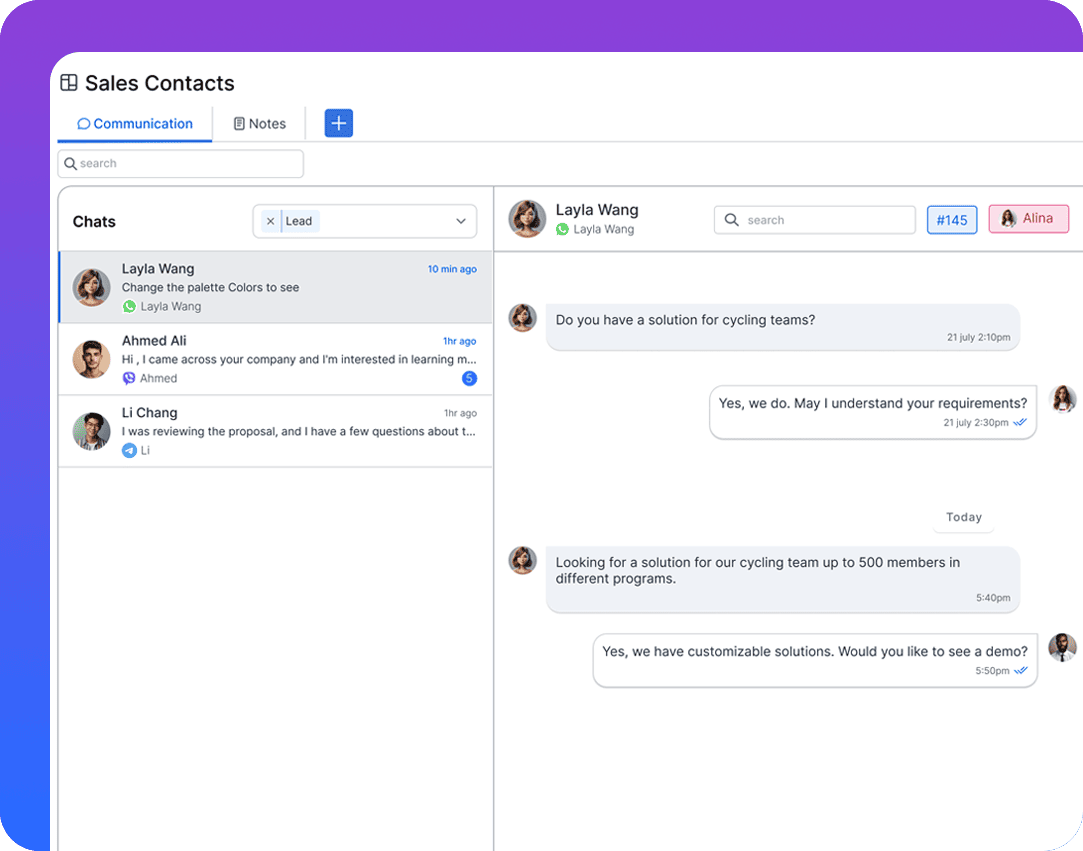
Task: Focus the conversation search field
Action: pyautogui.click(x=814, y=220)
